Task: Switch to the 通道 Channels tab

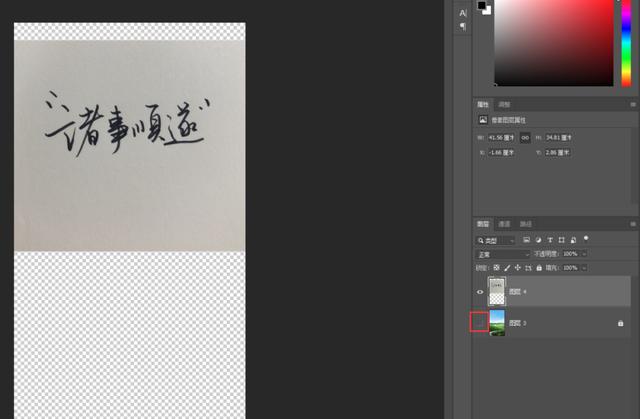Action: [504, 224]
